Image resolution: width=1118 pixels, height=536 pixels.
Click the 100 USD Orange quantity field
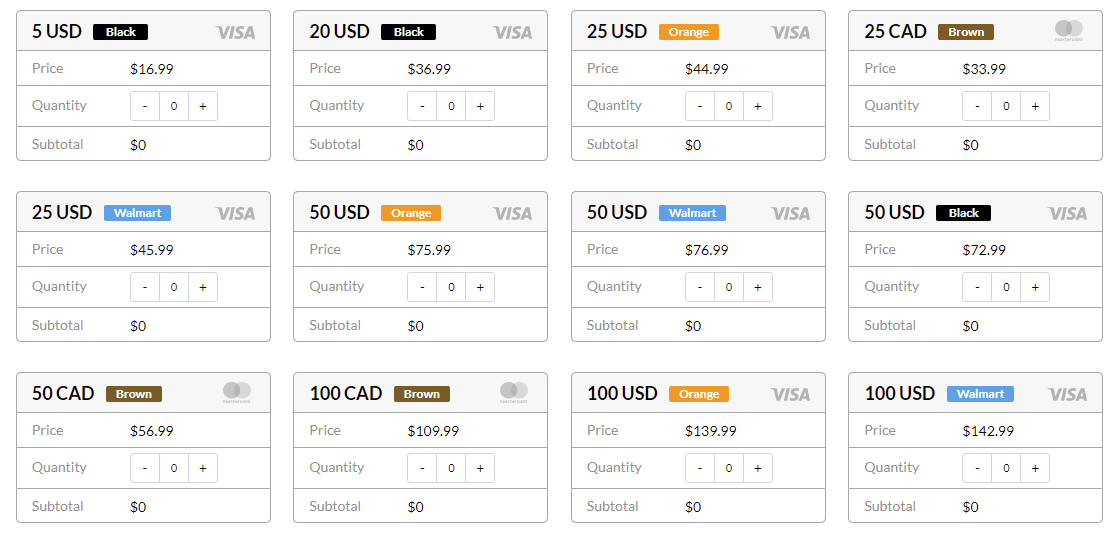point(729,468)
